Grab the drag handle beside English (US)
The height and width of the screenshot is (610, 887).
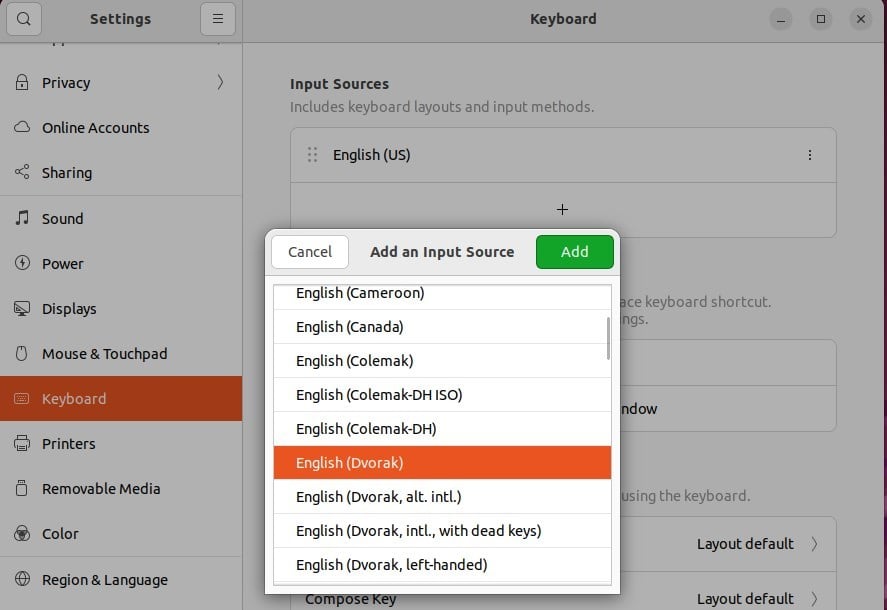pos(312,155)
